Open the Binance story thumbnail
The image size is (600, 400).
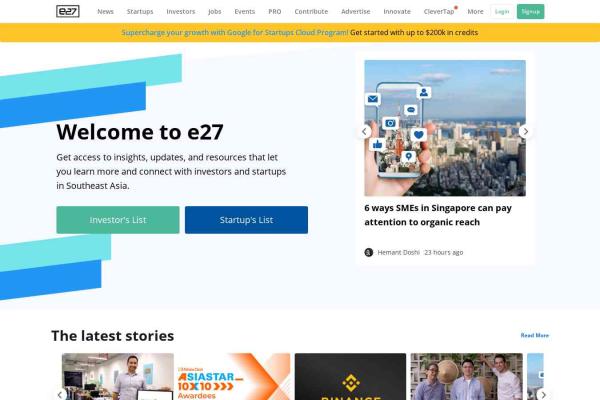pos(351,377)
